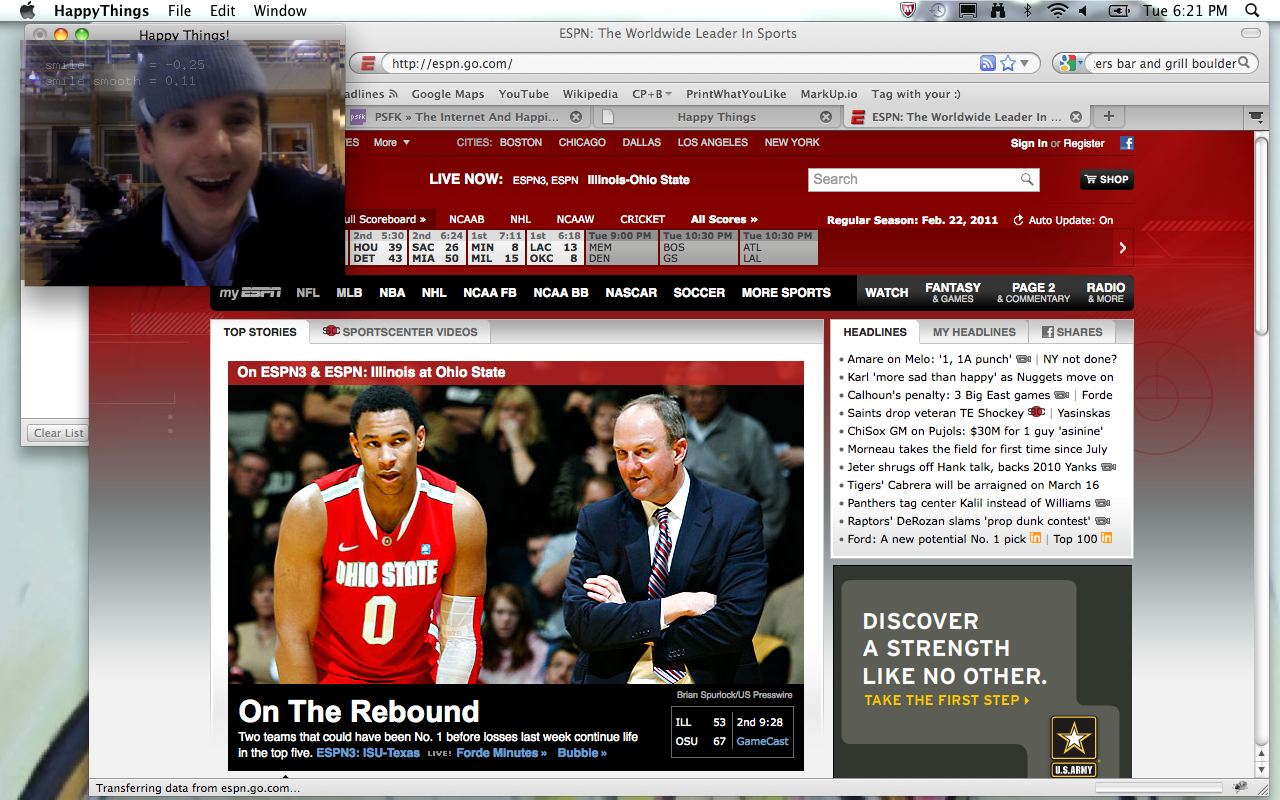Bookmark page with the star icon
Screen dimensions: 1280x800
[x=1008, y=63]
